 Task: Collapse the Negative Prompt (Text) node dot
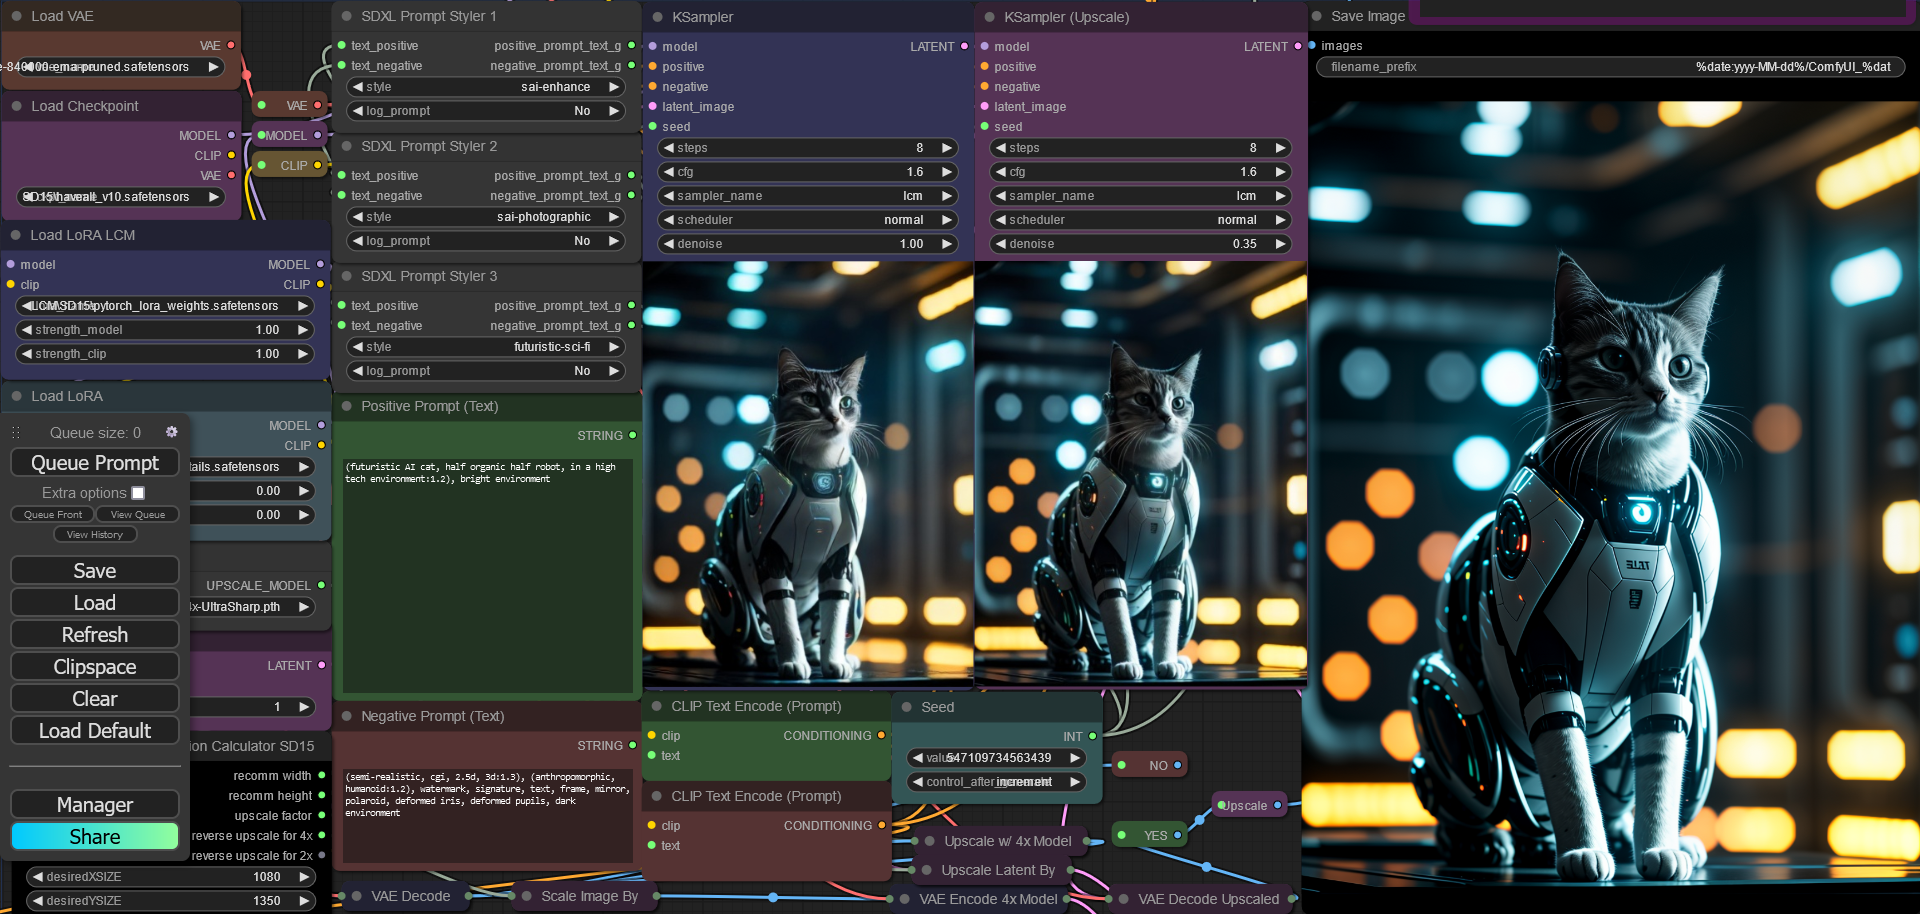pyautogui.click(x=346, y=716)
